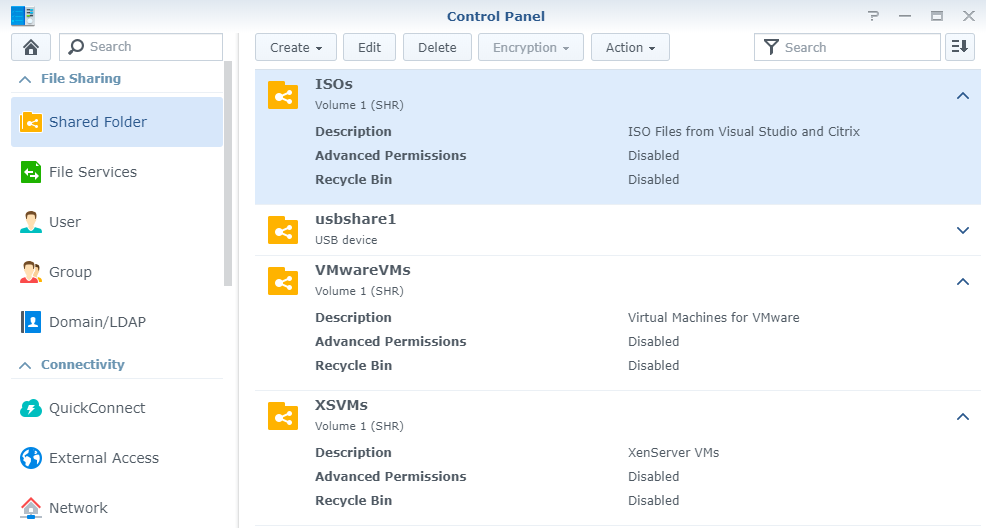986x528 pixels.
Task: Click the Edit button
Action: [x=369, y=47]
